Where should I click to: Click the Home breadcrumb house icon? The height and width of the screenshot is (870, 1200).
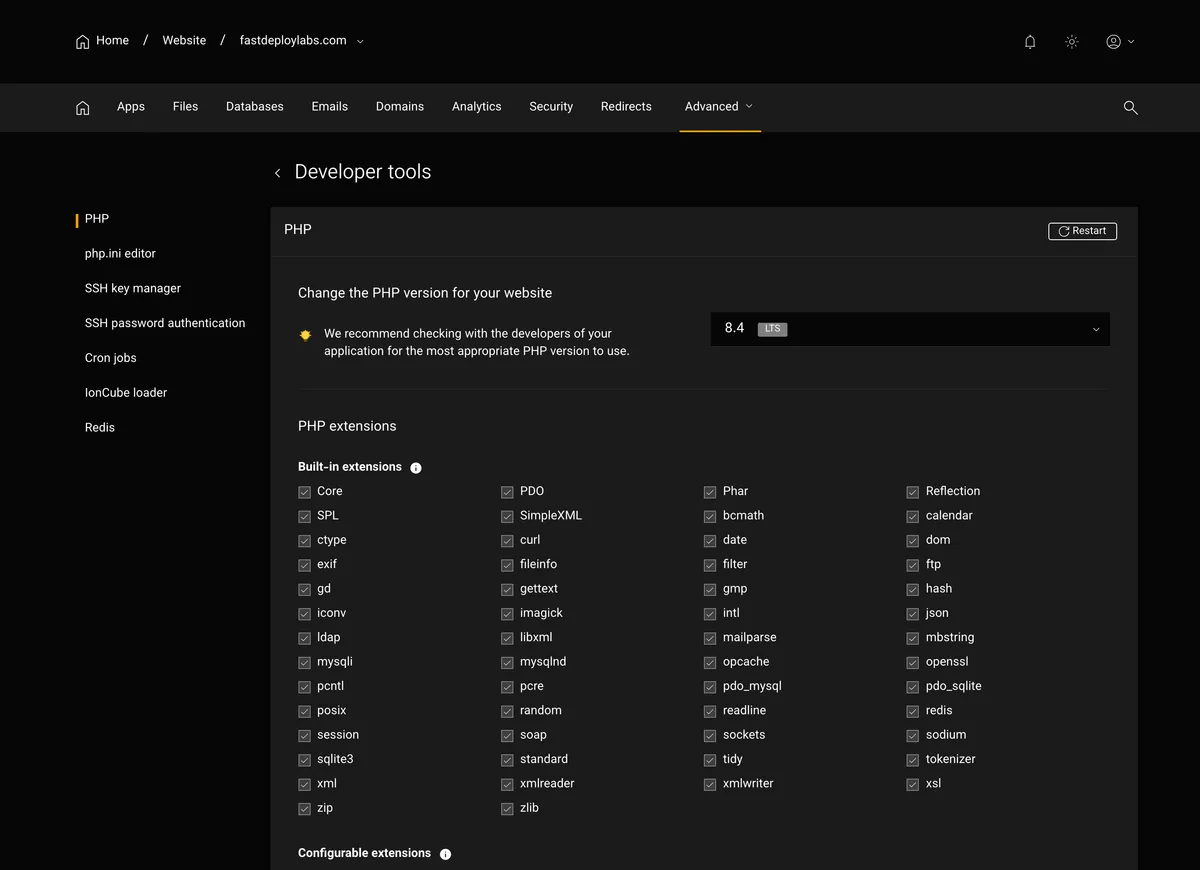point(83,42)
